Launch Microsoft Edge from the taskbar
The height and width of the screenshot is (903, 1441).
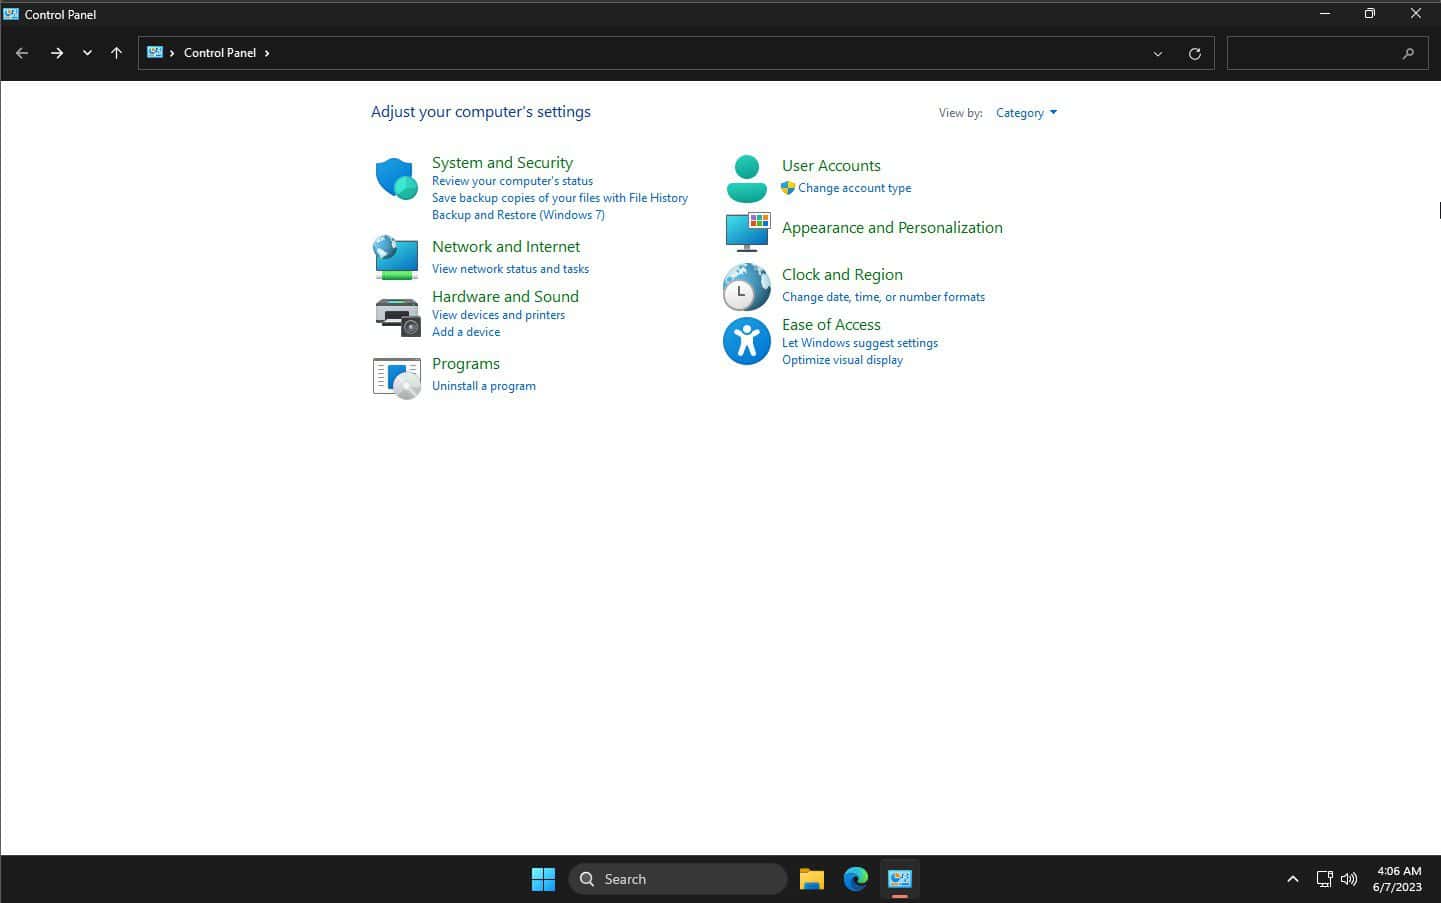click(x=856, y=879)
